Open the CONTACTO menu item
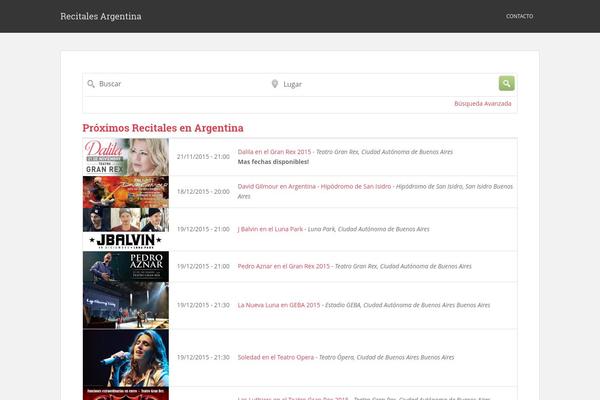The width and height of the screenshot is (600, 400). point(519,16)
